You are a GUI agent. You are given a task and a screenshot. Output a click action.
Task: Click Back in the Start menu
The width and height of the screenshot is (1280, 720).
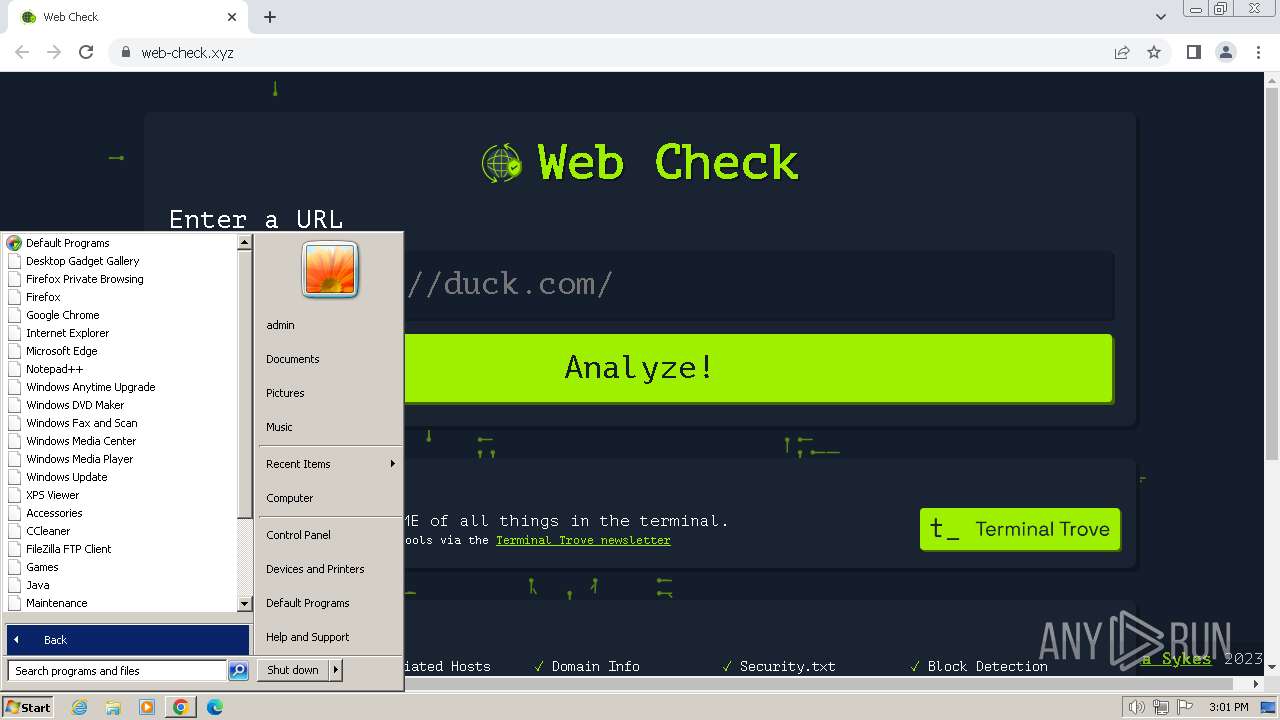[128, 640]
